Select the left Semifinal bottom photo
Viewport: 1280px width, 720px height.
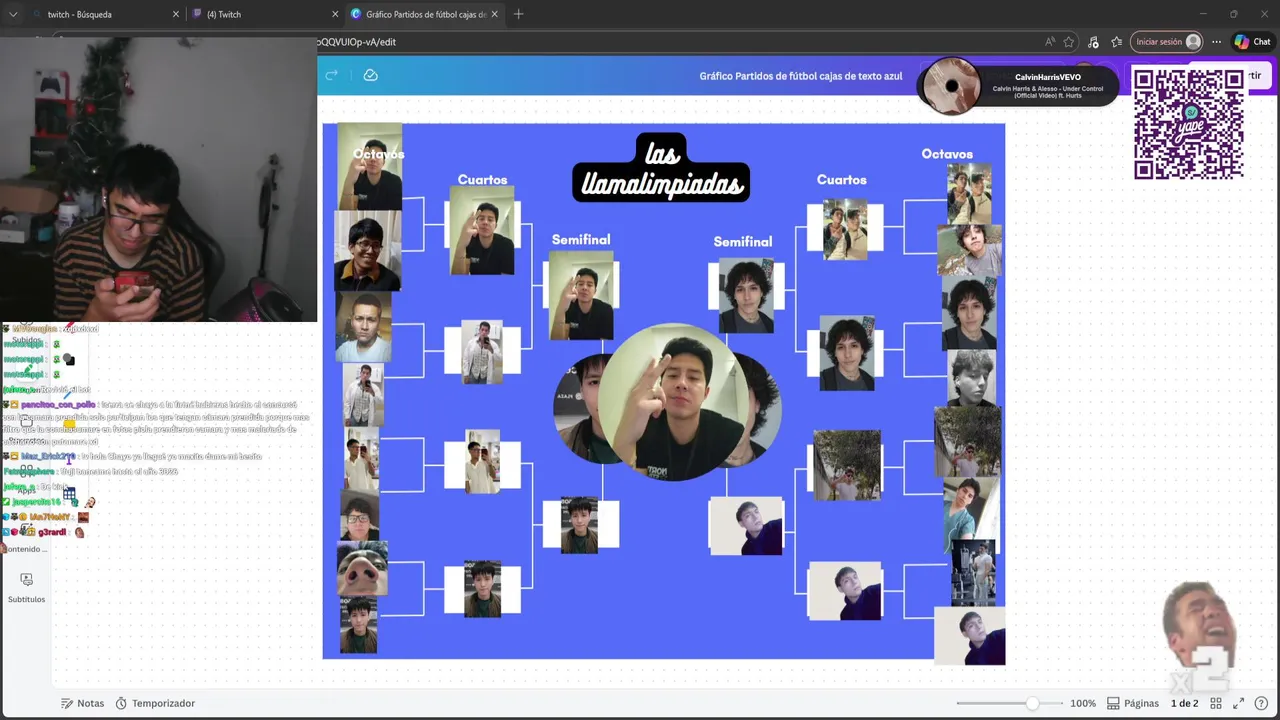(x=580, y=525)
